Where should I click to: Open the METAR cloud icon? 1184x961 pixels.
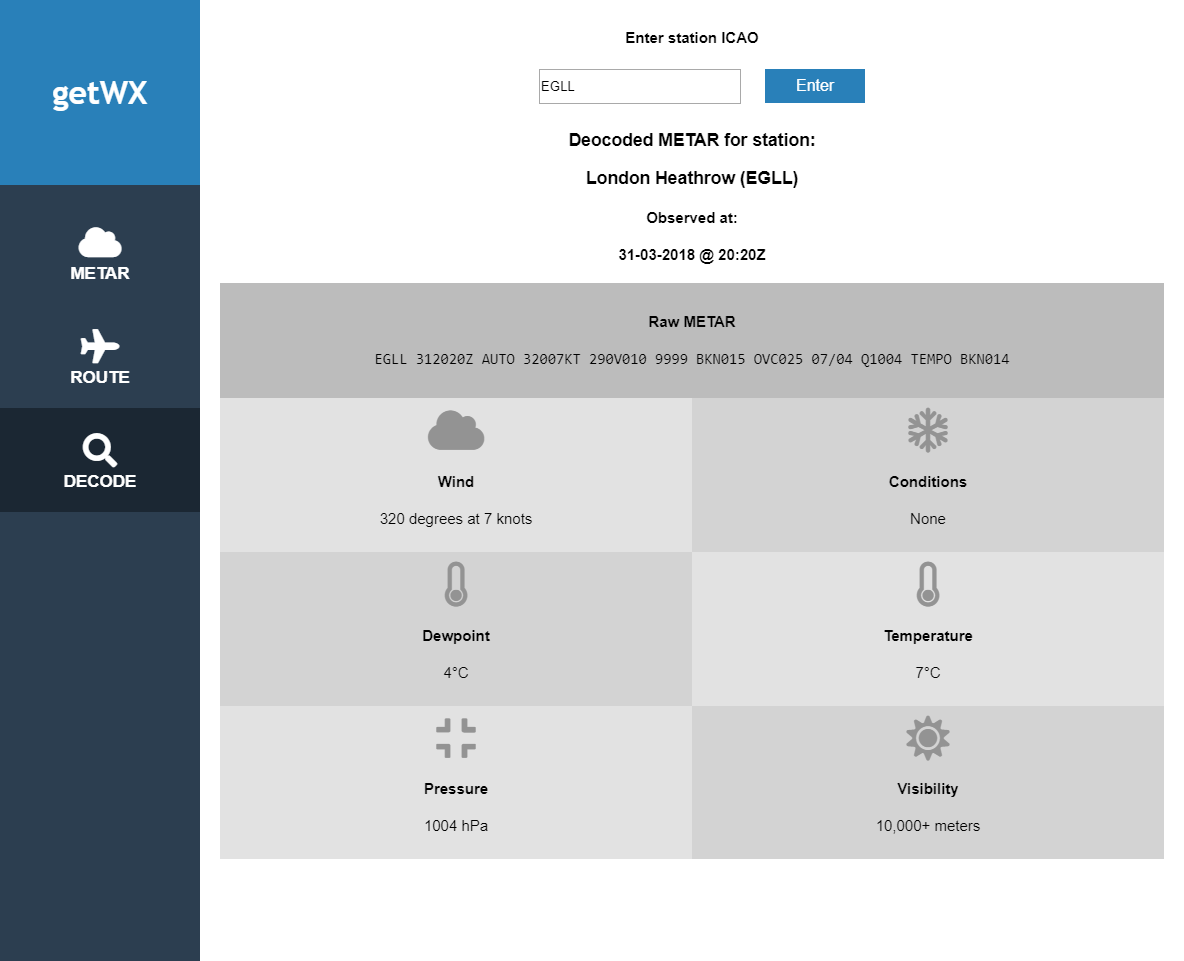[100, 242]
